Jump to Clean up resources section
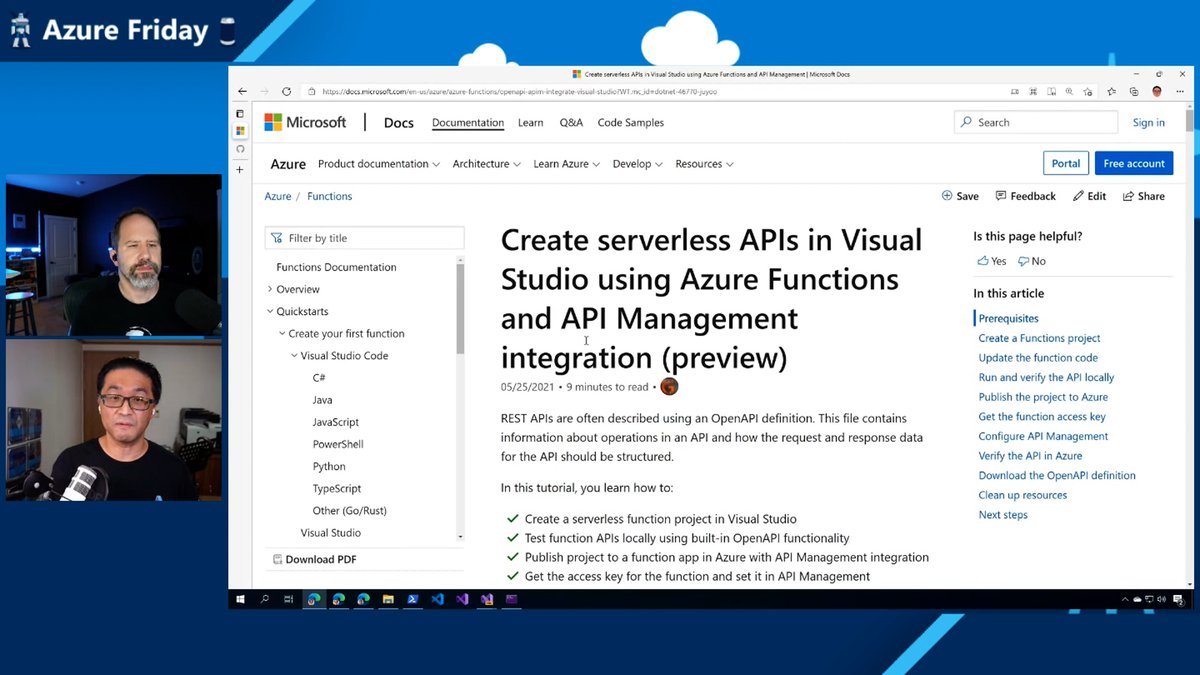The width and height of the screenshot is (1200, 675). 1023,495
